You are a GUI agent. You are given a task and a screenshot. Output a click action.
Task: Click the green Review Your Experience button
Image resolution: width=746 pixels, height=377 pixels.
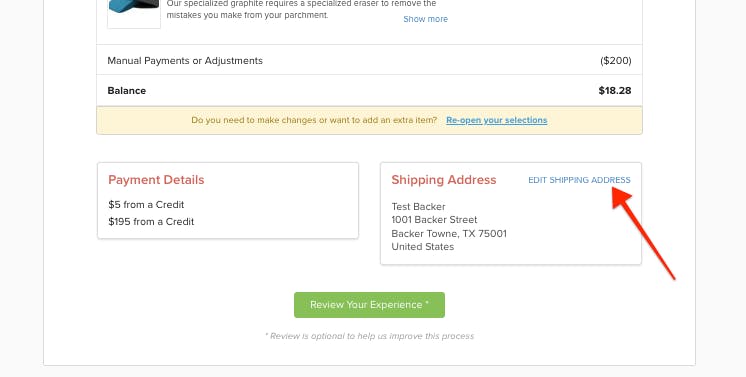point(369,305)
